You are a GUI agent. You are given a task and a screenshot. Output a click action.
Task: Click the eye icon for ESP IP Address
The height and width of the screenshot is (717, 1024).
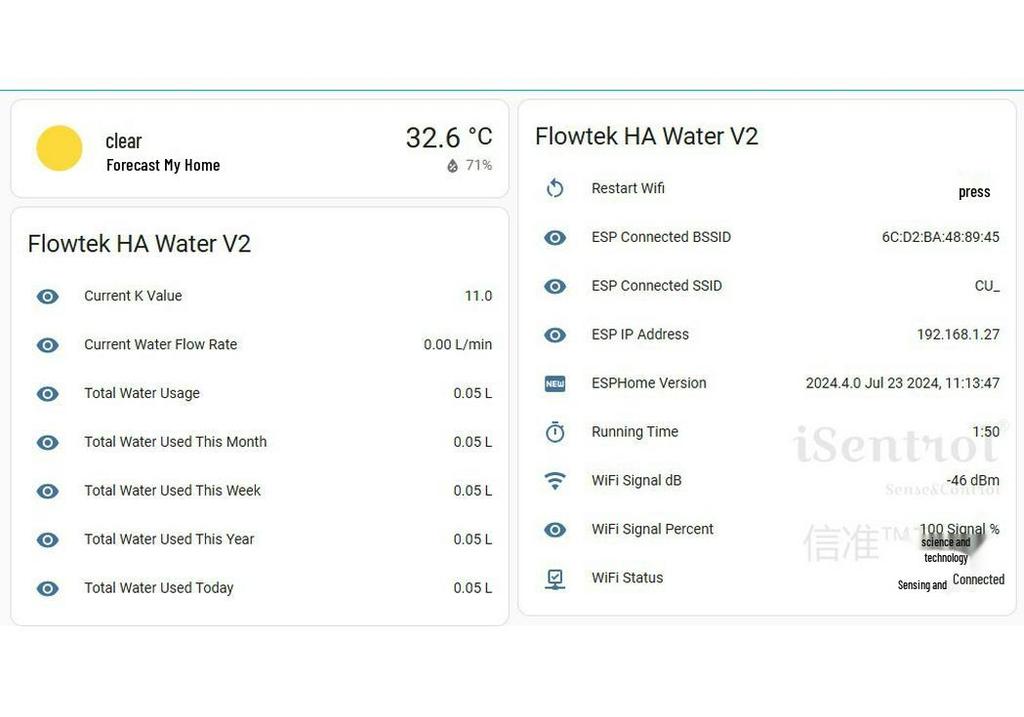point(555,335)
